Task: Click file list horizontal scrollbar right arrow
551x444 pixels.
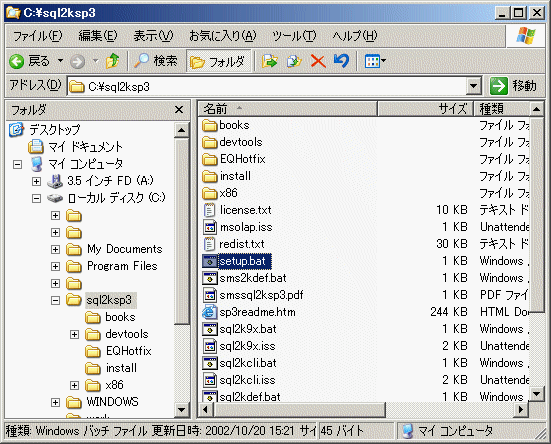Action: click(x=521, y=409)
